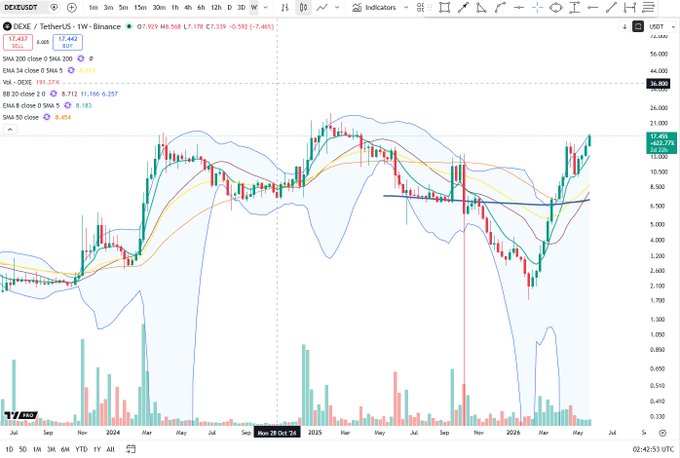Select the trend line tool
680x458 pixels.
coord(611,7)
